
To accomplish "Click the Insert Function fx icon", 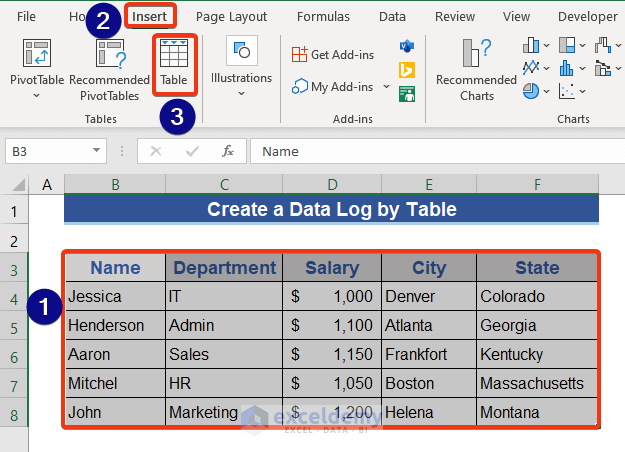I will [x=228, y=151].
